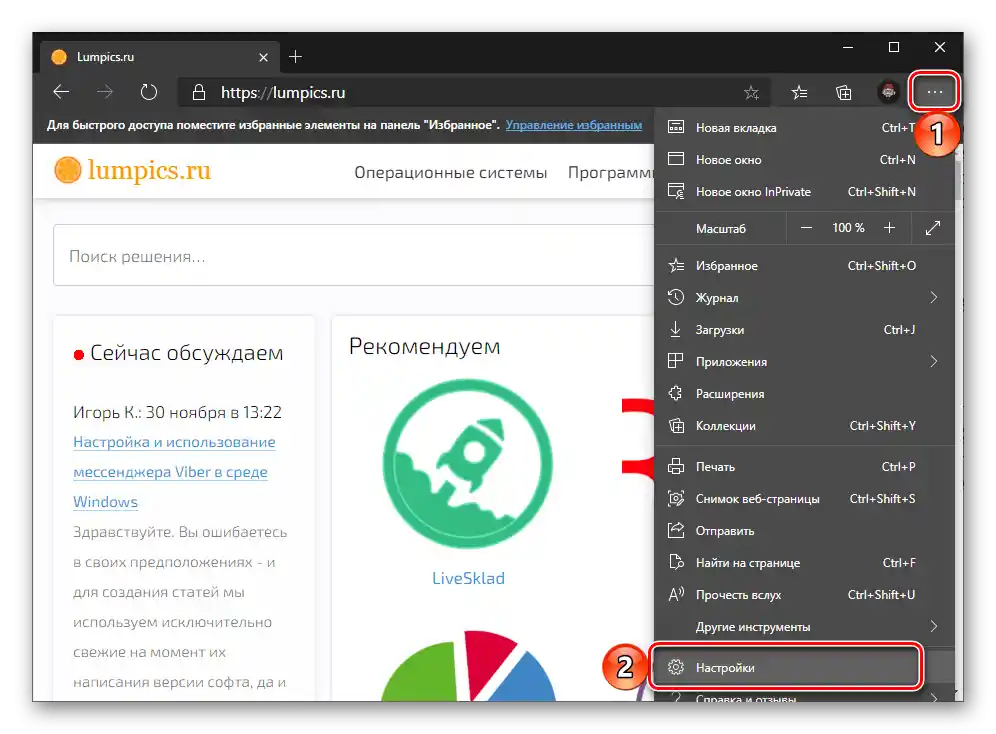The height and width of the screenshot is (734, 996).
Task: Click the pie chart thumbnail
Action: [x=468, y=665]
